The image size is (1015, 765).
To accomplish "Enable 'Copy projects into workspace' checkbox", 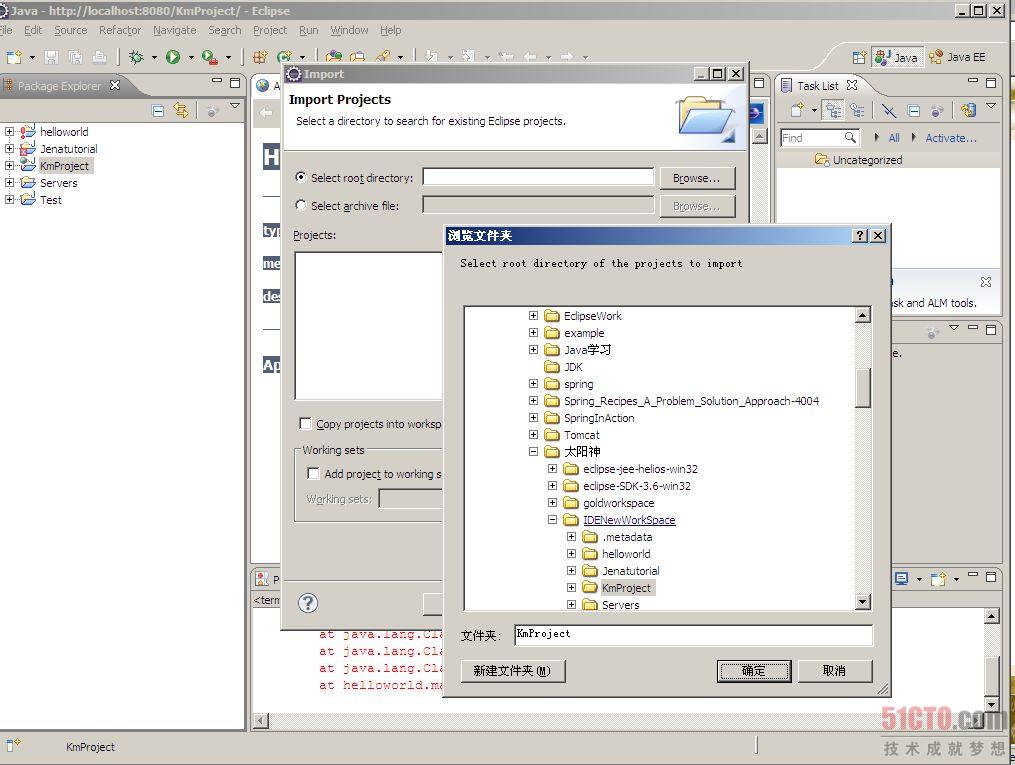I will point(306,424).
